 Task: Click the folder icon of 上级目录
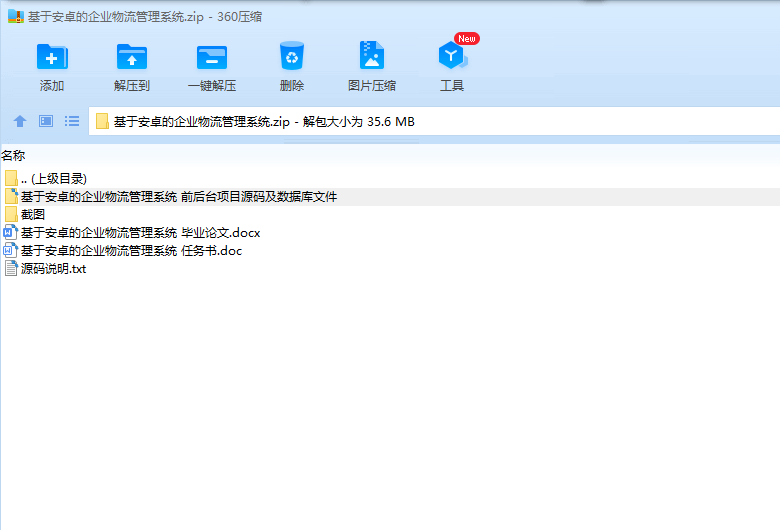click(x=11, y=178)
